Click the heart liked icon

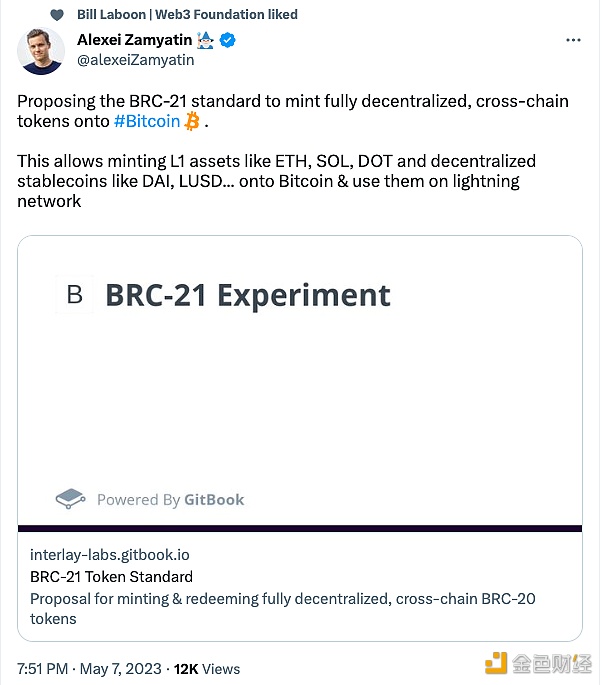tap(57, 15)
